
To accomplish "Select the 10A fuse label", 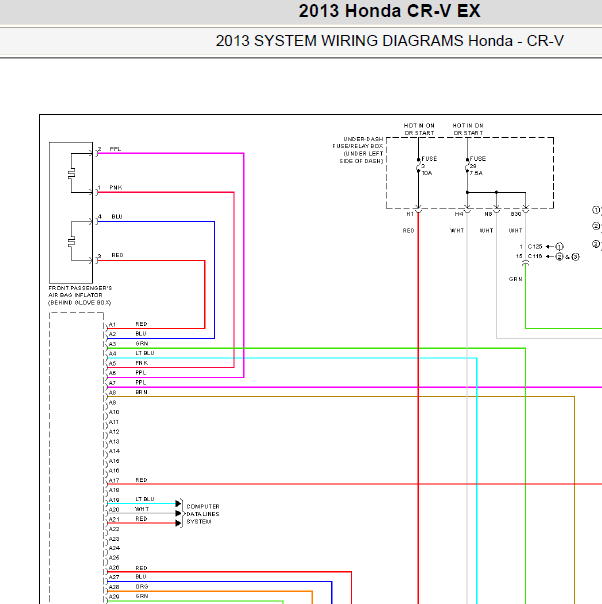I will click(427, 173).
